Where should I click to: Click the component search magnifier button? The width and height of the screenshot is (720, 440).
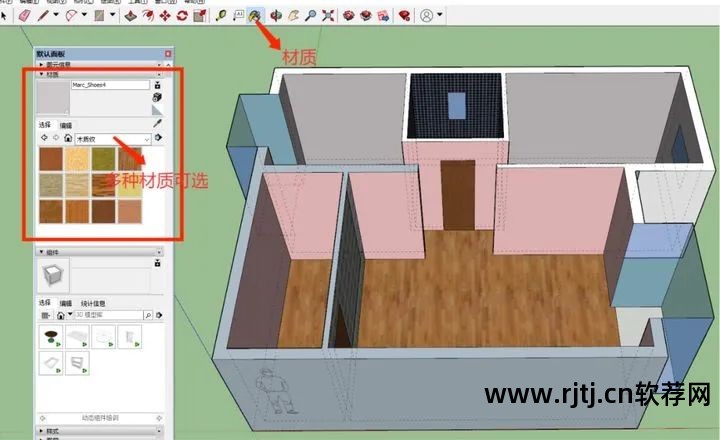coord(148,315)
